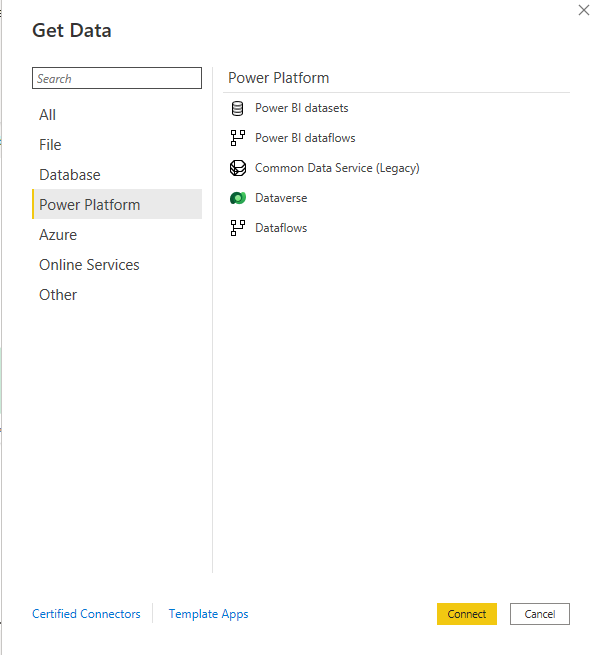Click the Power BI dataflows branch icon
Viewport: 594px width, 655px height.
pos(238,138)
